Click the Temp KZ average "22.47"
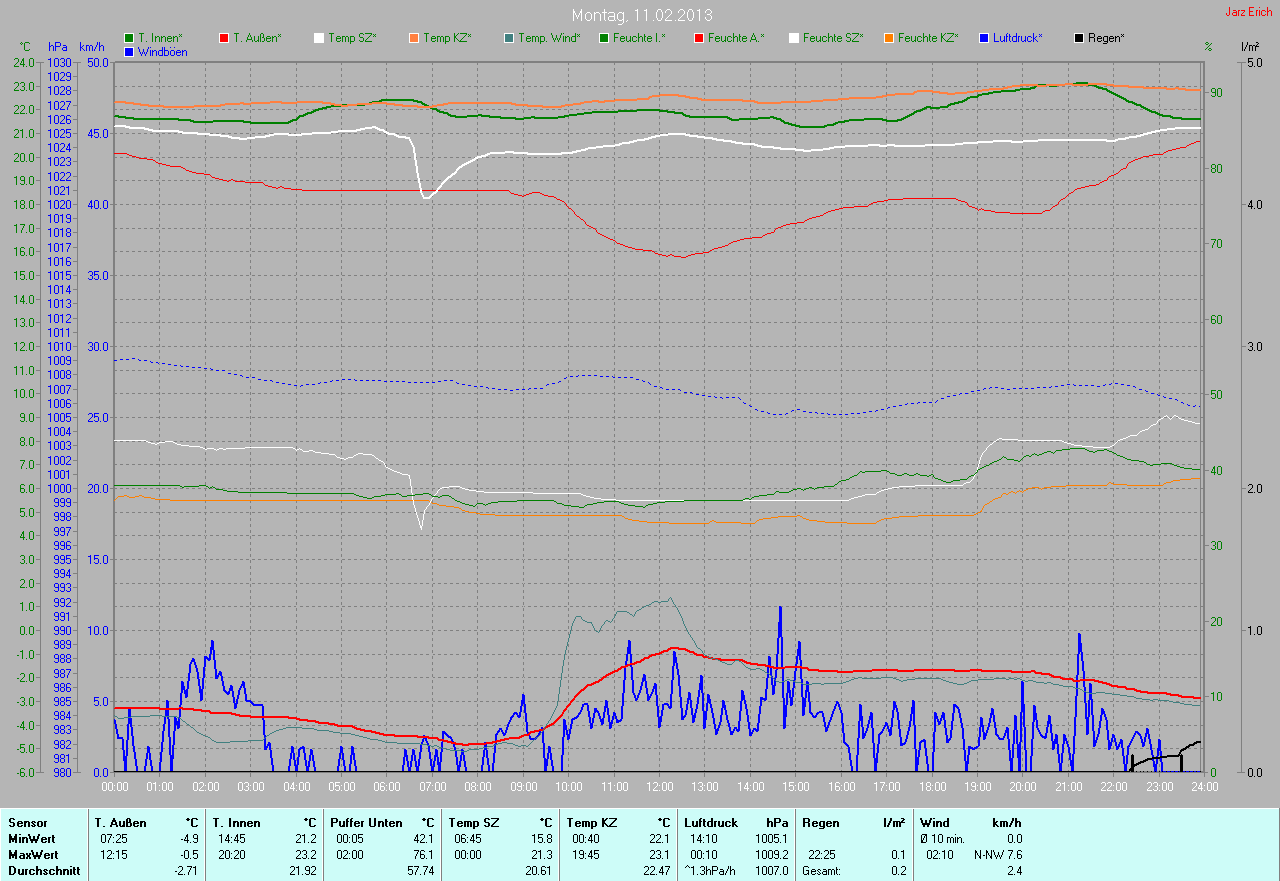The height and width of the screenshot is (881, 1280). pos(656,871)
